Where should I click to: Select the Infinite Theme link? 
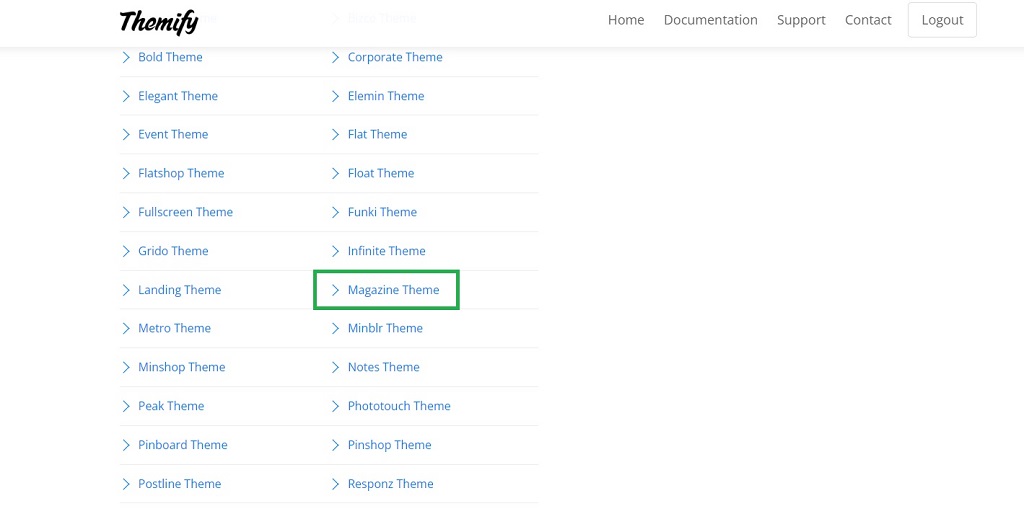(x=387, y=251)
